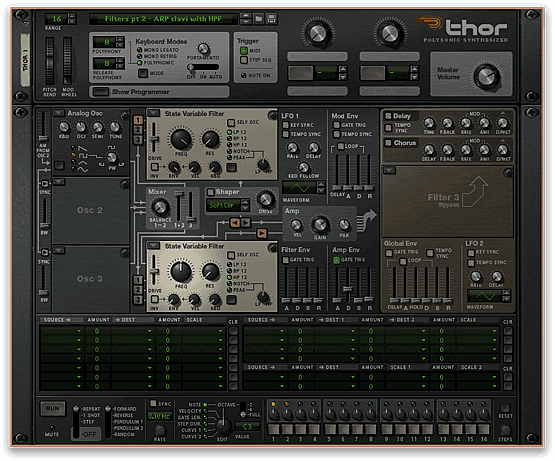Toggle Mod Env LOOP
The image size is (555, 461).
click(x=341, y=146)
